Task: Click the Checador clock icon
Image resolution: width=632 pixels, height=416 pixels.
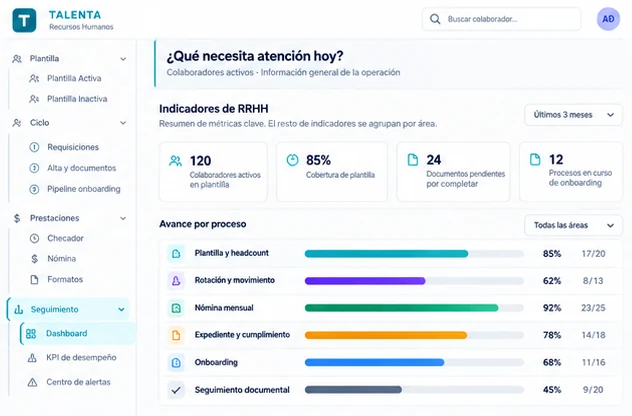Action: pos(35,238)
